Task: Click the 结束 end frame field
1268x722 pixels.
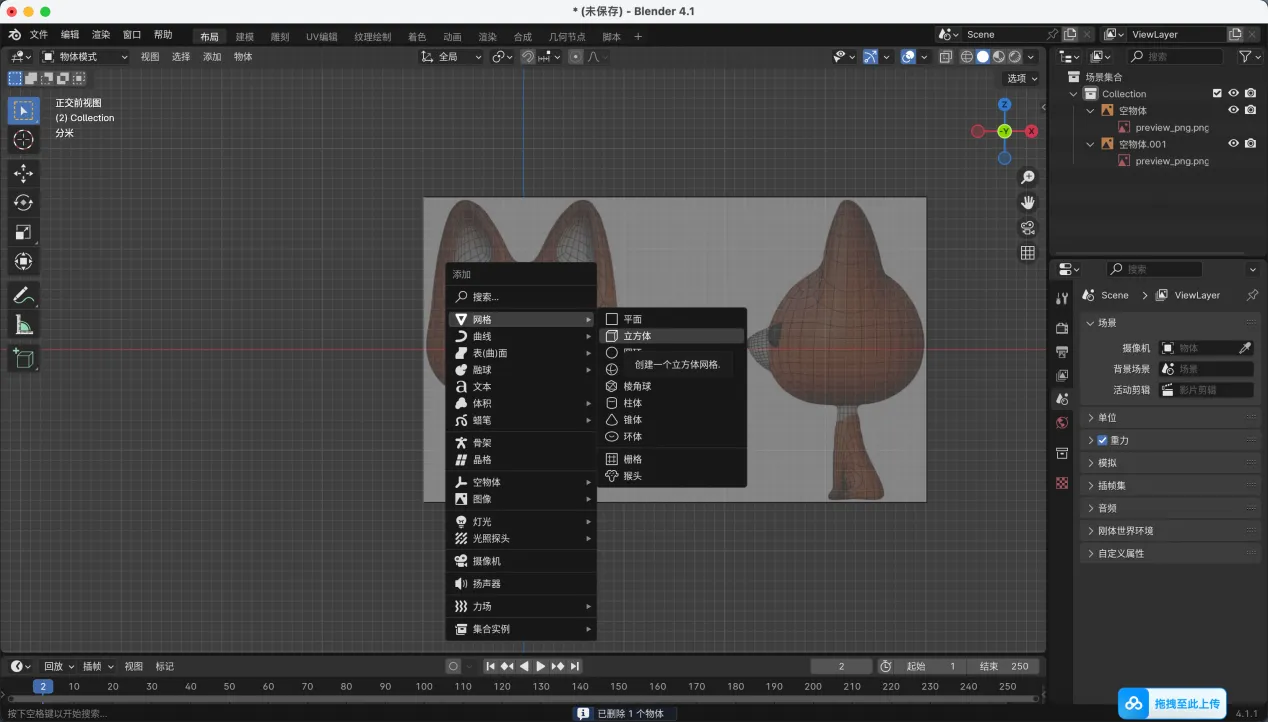Action: pyautogui.click(x=1005, y=666)
